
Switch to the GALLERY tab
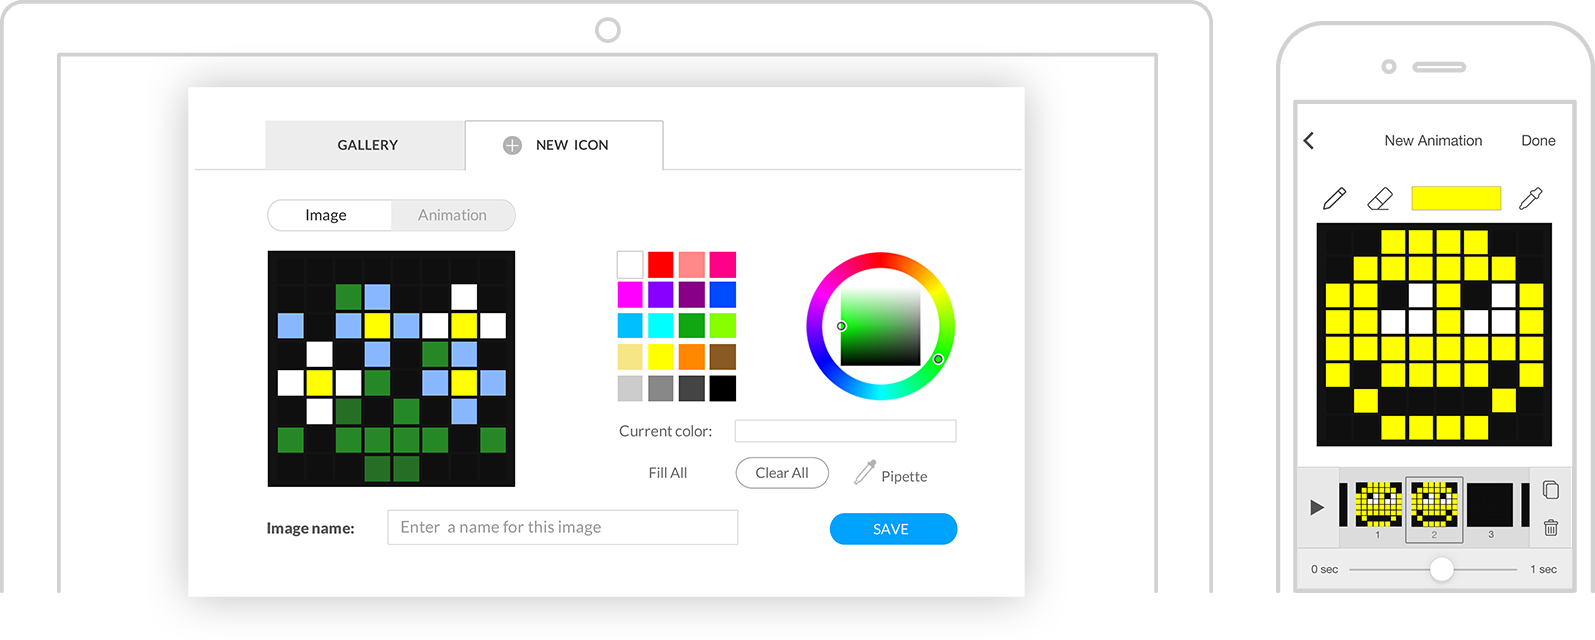[366, 145]
